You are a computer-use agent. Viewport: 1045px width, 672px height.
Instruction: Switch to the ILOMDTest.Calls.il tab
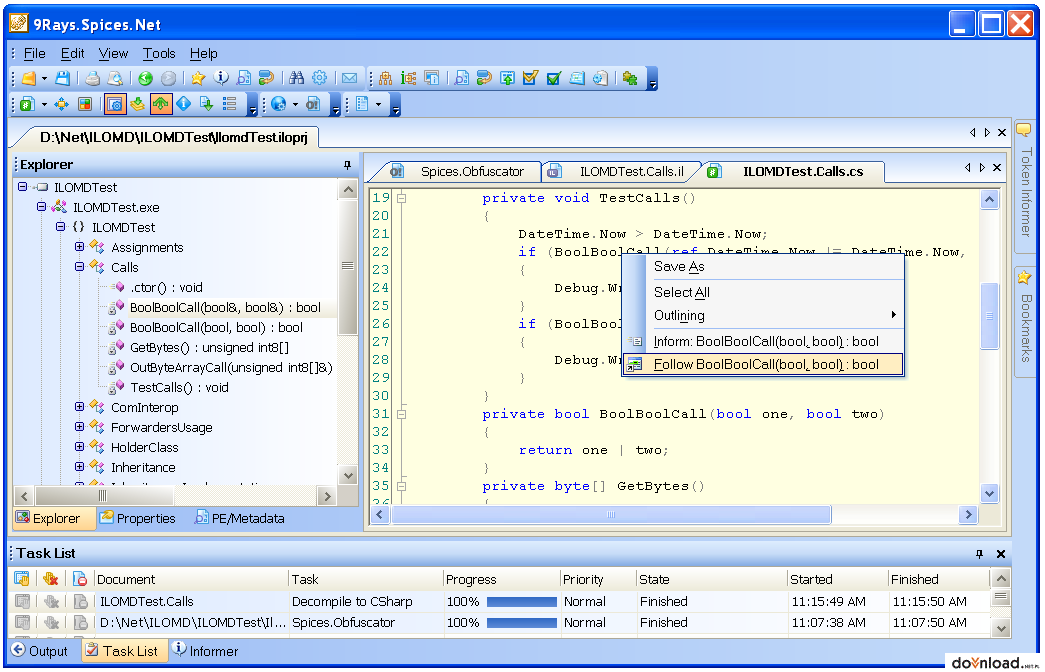[622, 171]
